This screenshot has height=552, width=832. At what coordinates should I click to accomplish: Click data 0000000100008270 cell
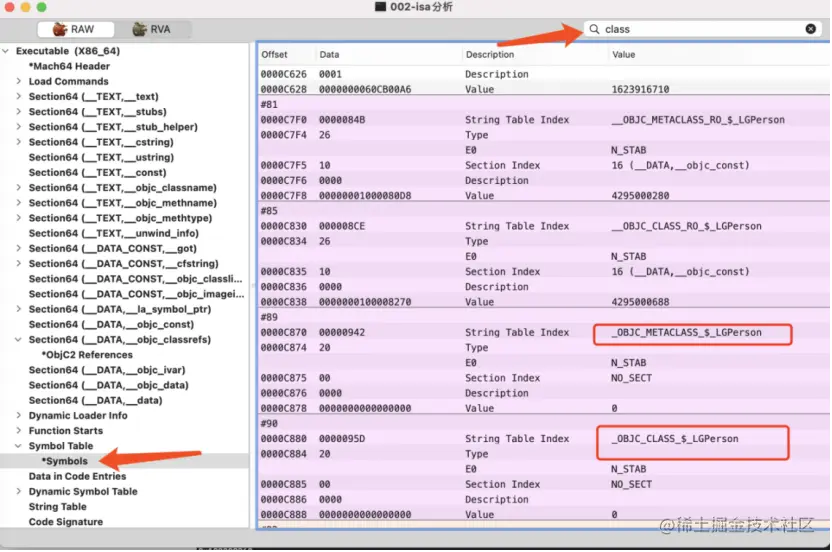[x=365, y=302]
